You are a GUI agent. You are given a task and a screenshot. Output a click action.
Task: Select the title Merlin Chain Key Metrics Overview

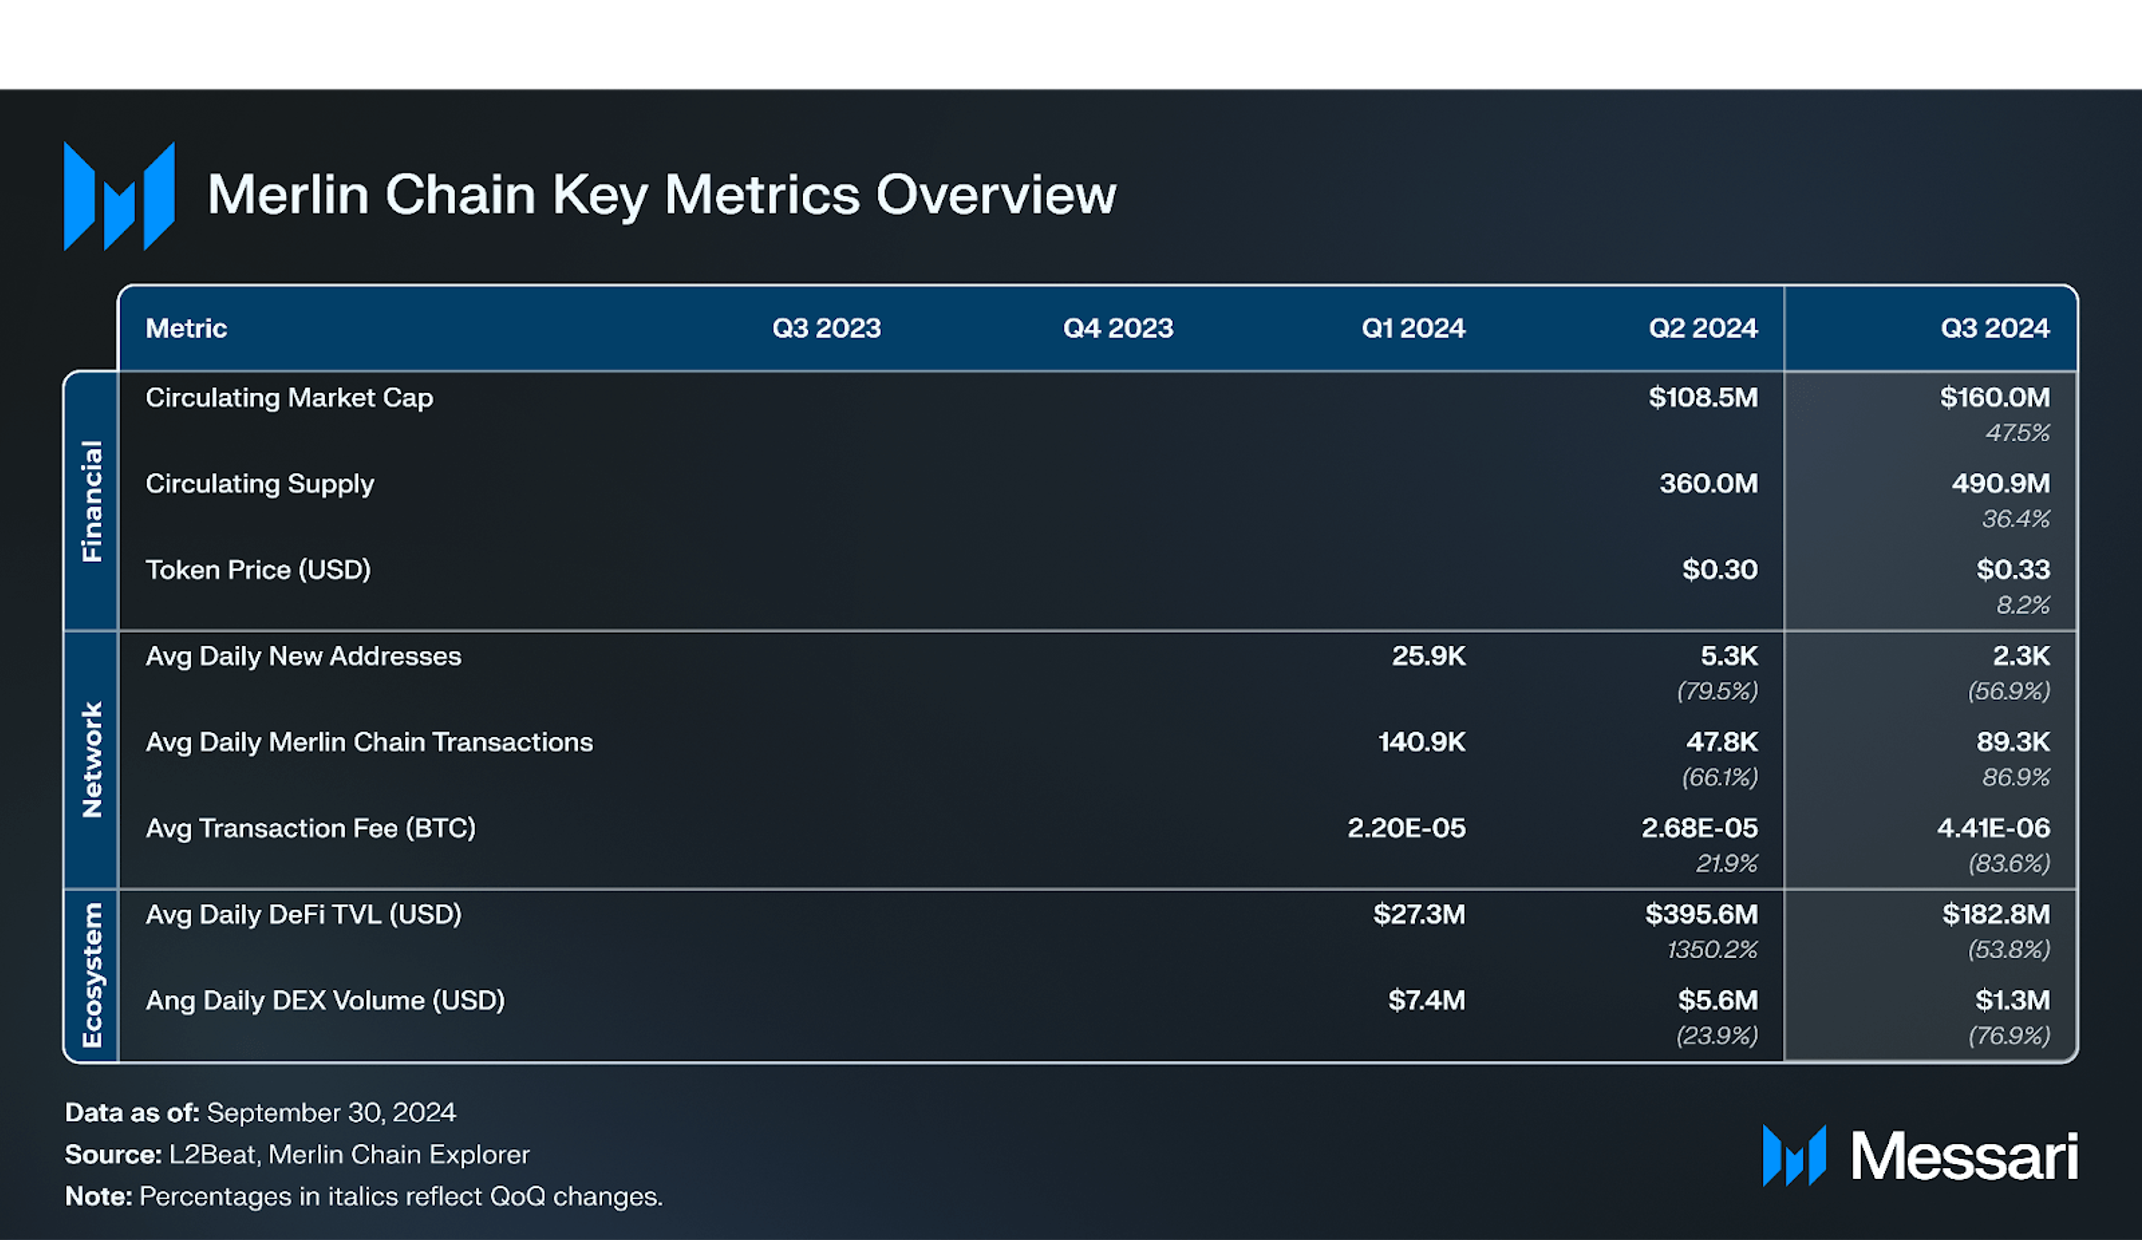661,195
